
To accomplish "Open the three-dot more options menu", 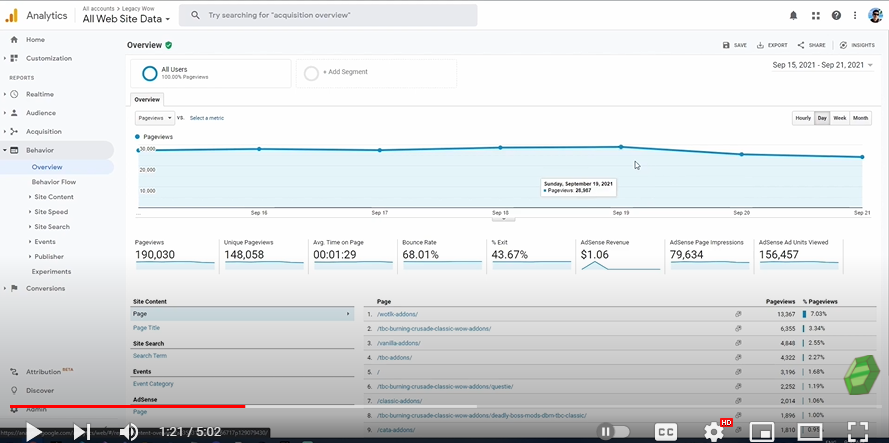I will [855, 16].
